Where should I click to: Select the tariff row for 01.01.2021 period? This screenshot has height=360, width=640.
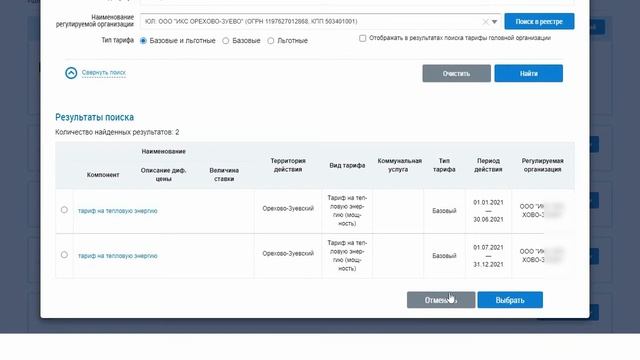[x=64, y=210]
